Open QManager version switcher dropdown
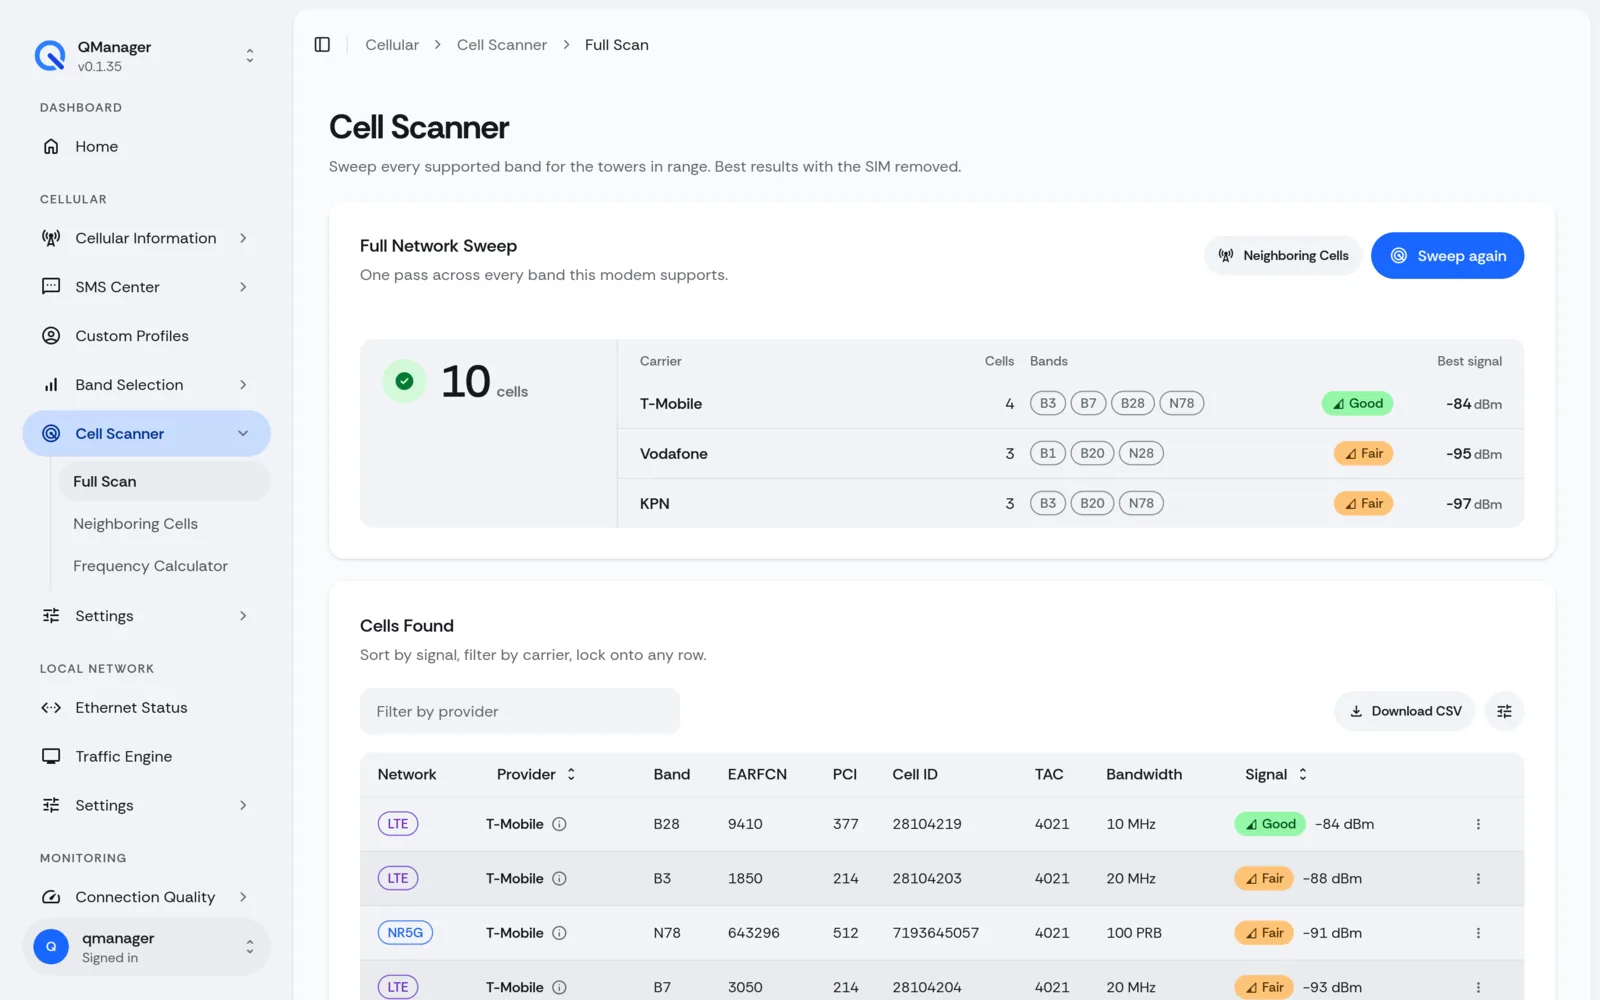Image resolution: width=1600 pixels, height=1000 pixels. click(146, 56)
